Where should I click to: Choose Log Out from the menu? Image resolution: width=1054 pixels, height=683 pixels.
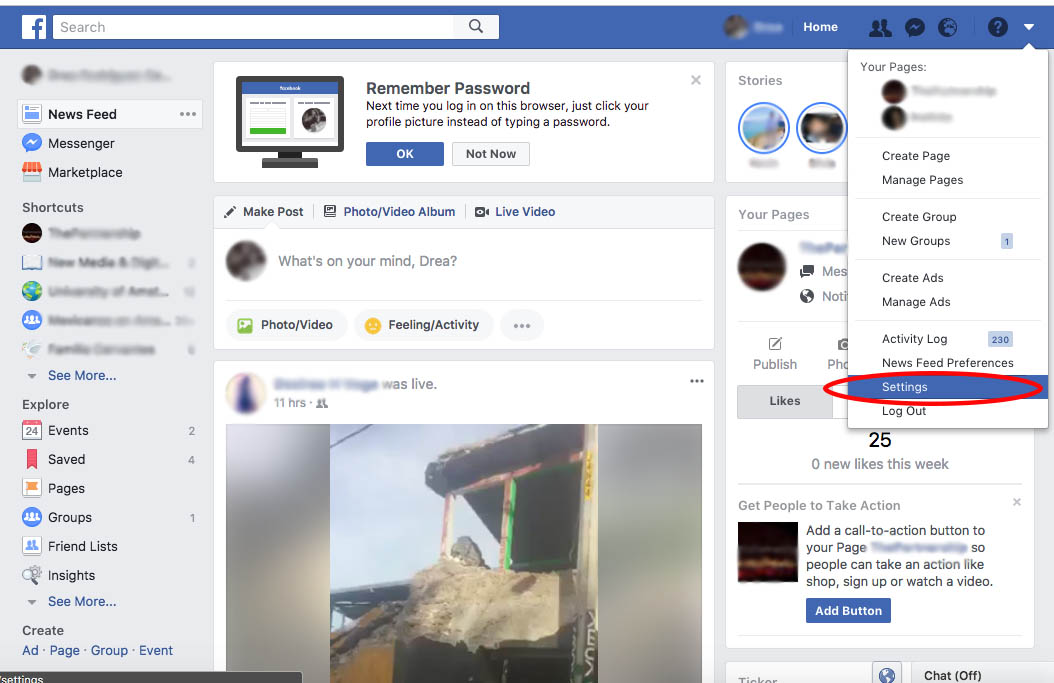point(947,411)
